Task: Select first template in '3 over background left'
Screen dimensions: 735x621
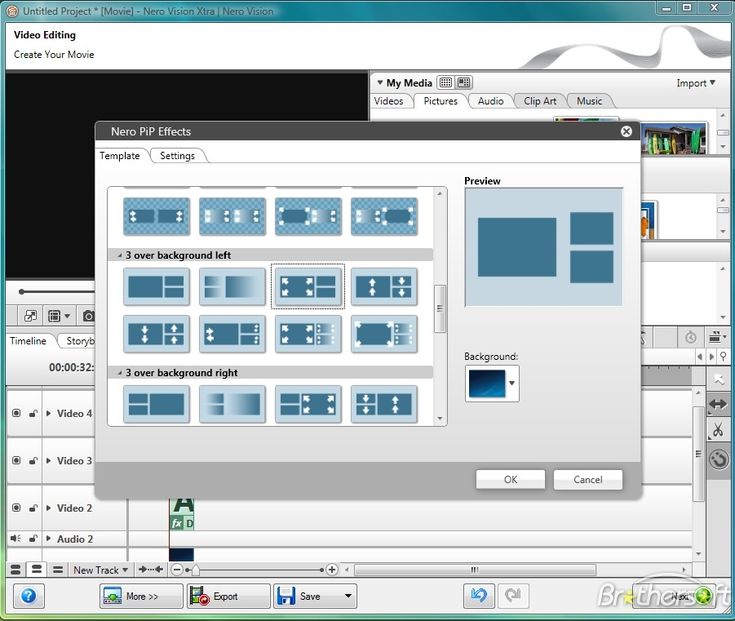Action: (157, 287)
